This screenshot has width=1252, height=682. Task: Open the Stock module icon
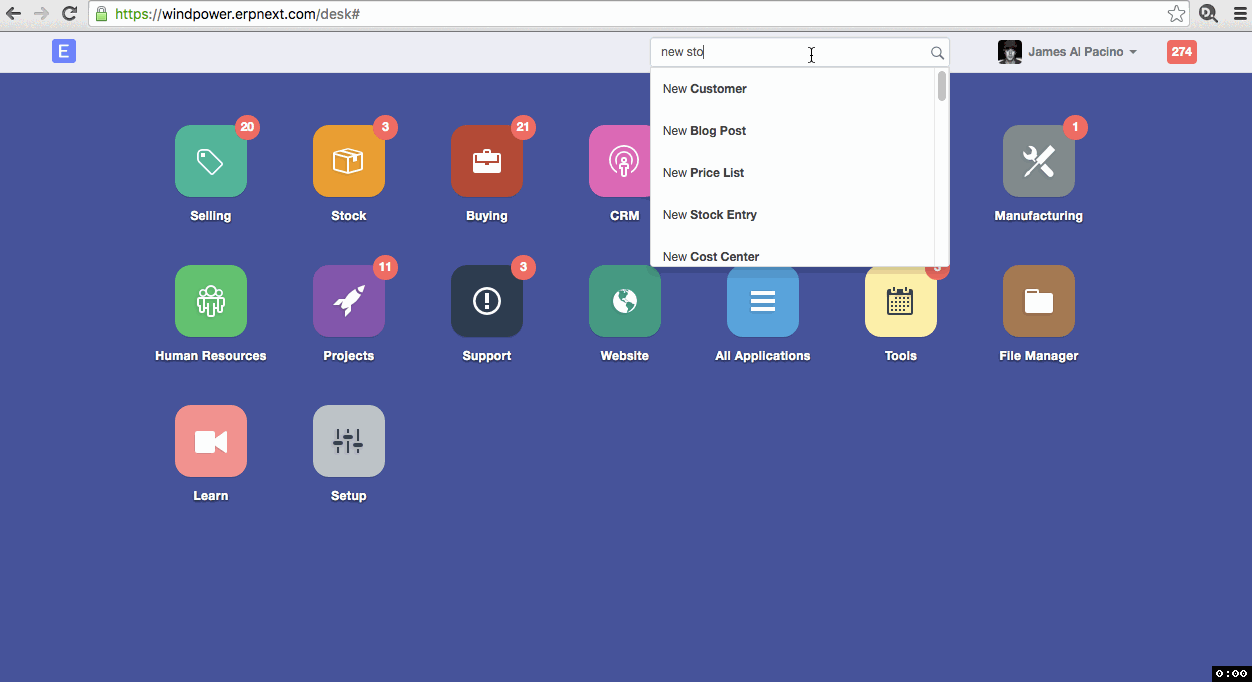tap(348, 161)
